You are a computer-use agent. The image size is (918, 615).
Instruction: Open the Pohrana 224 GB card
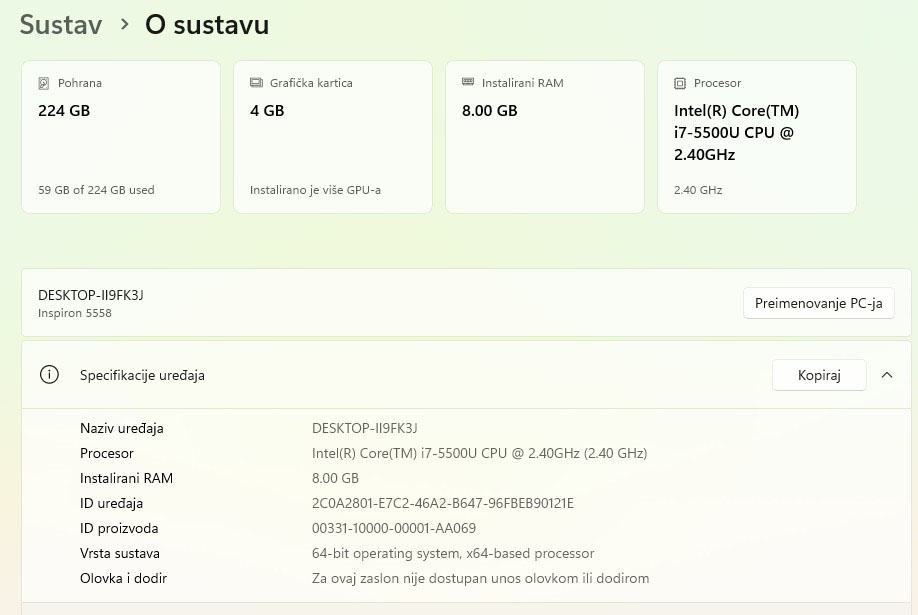(121, 137)
